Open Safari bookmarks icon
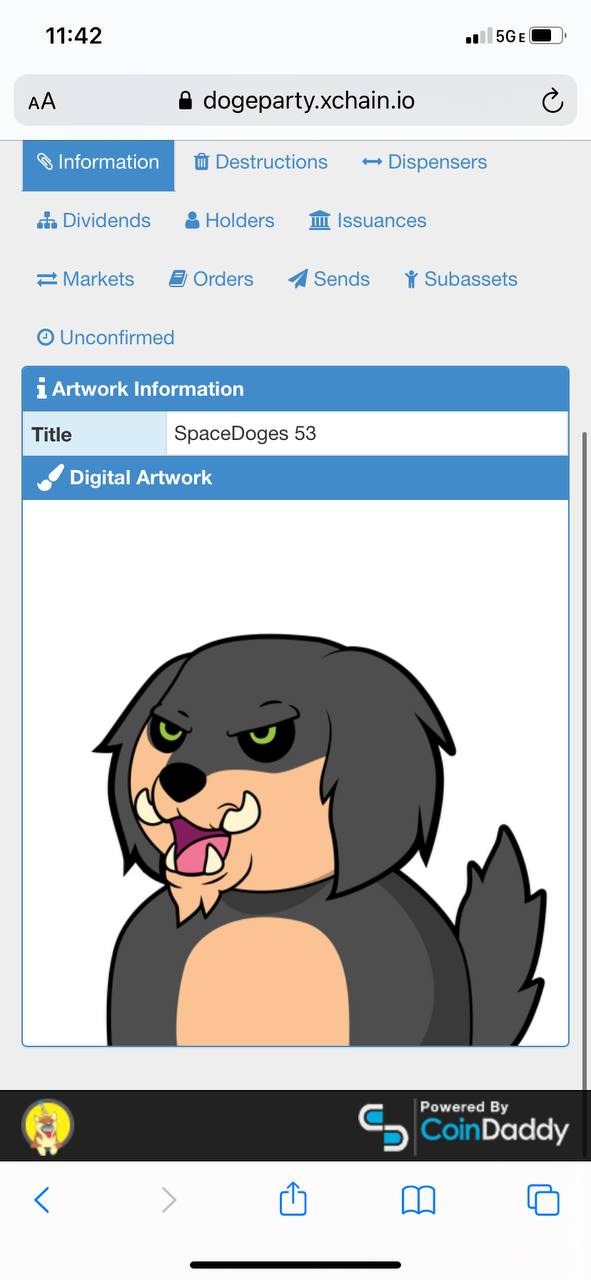Screen dimensions: 591x1280 418,1200
